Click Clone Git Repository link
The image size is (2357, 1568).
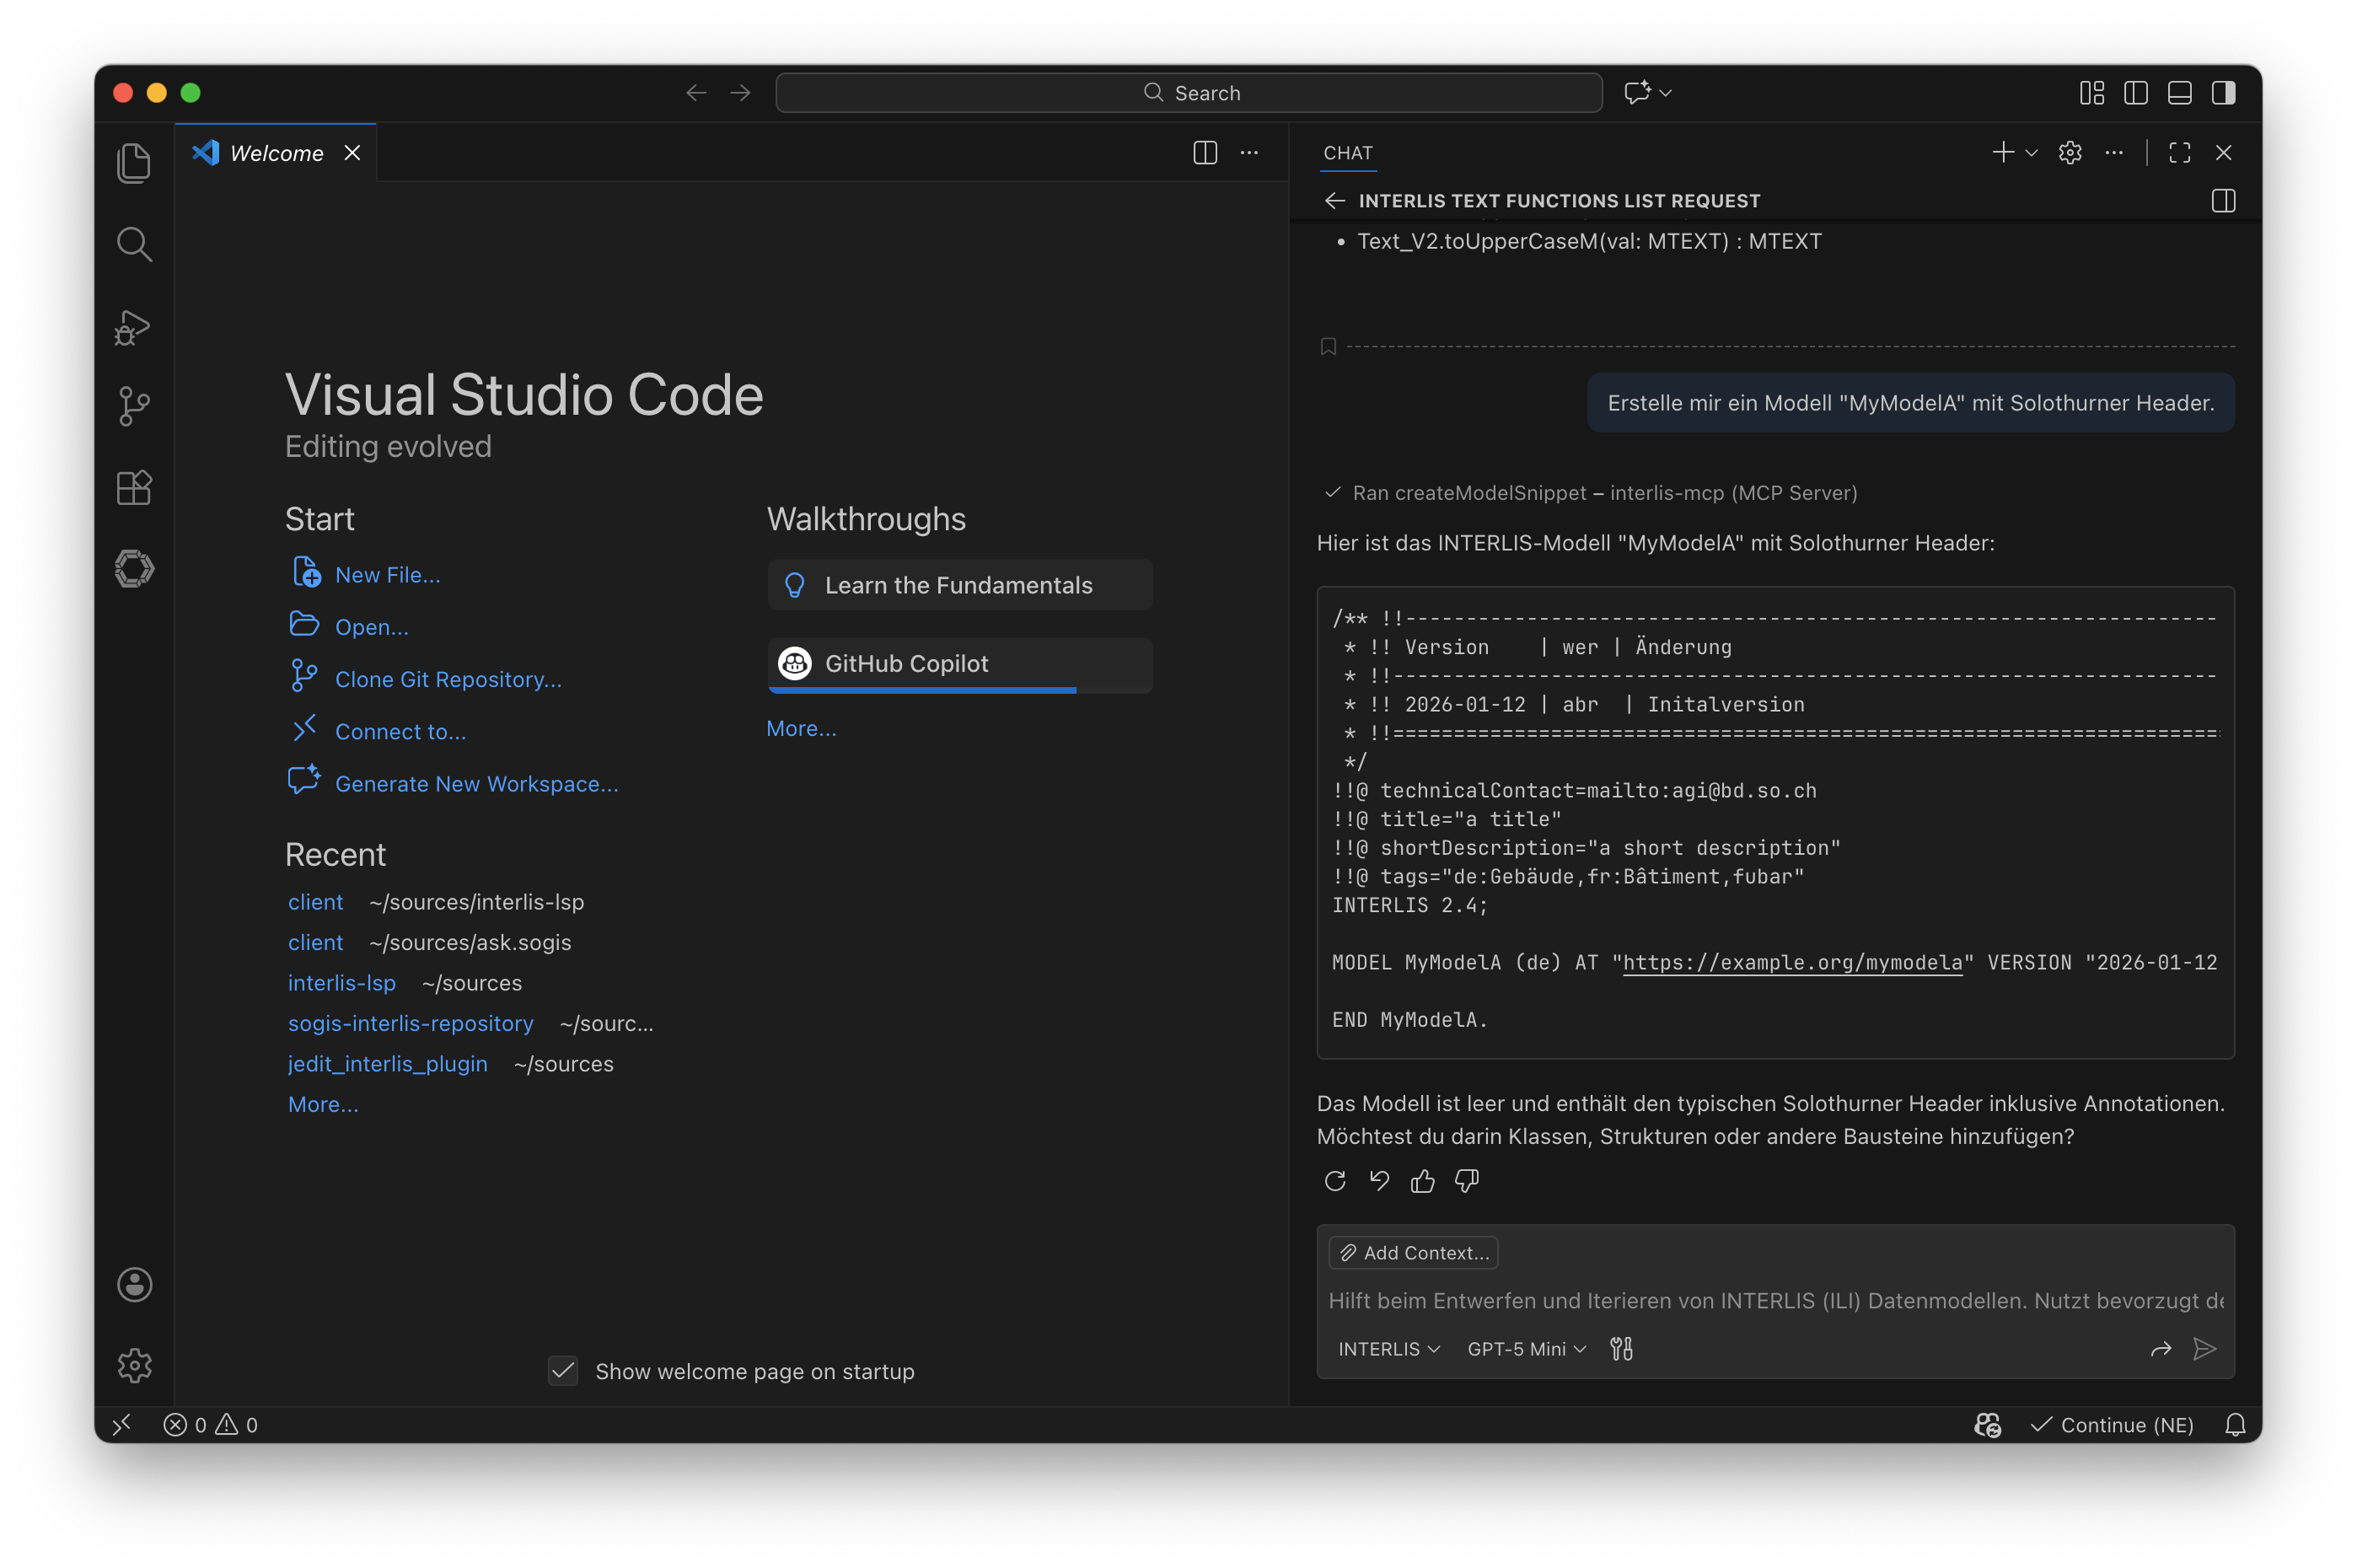[x=448, y=679]
